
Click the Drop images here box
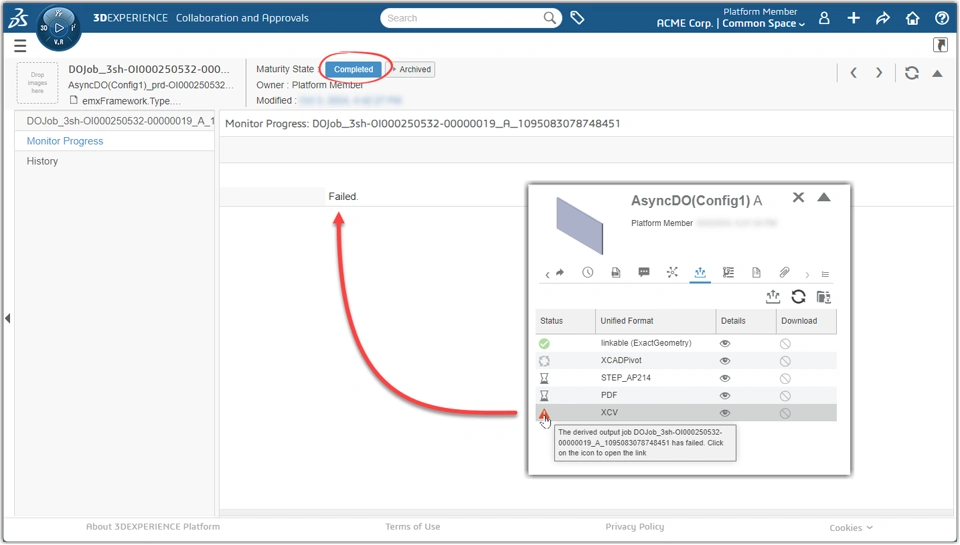(37, 83)
